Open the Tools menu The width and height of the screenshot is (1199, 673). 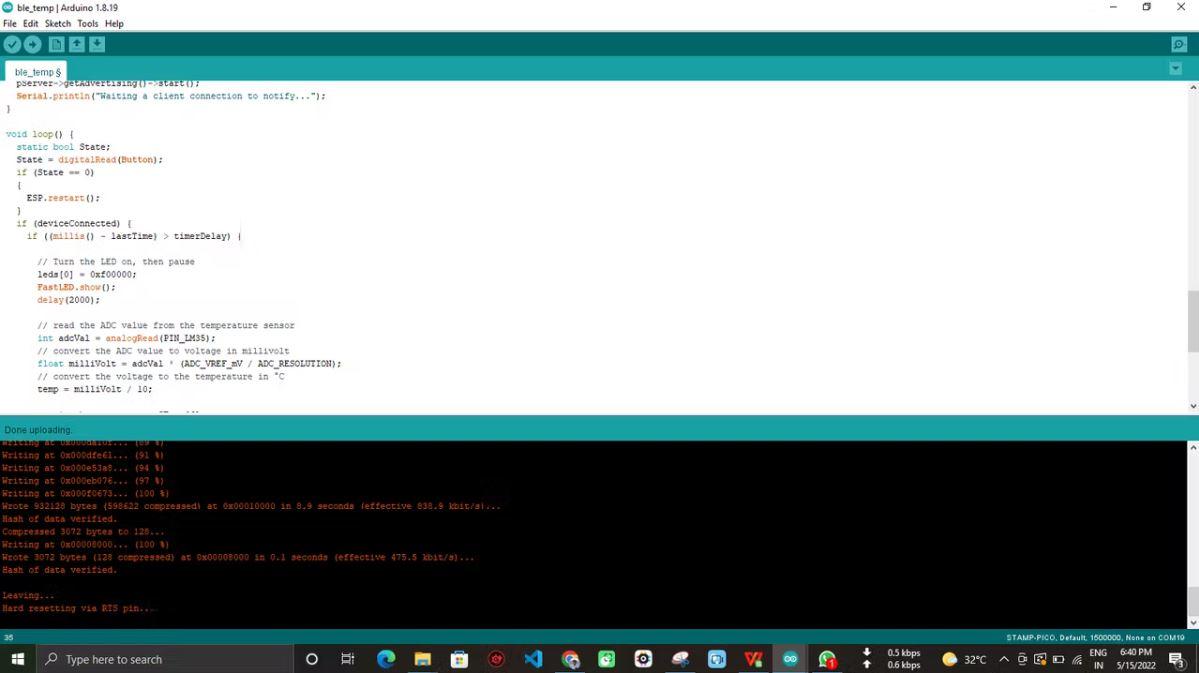tap(88, 24)
